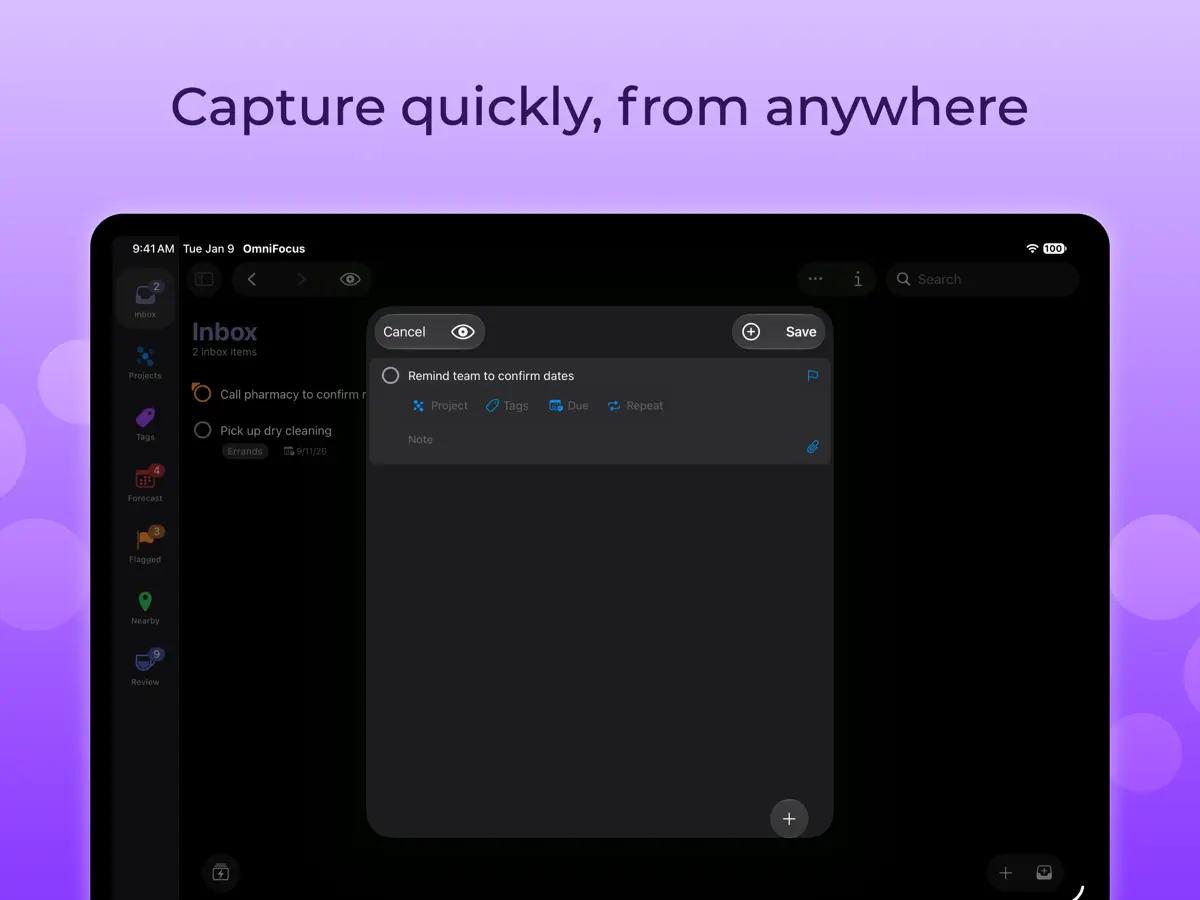Open the automation bolt icon at bottom left
Viewport: 1200px width, 900px height.
click(221, 873)
